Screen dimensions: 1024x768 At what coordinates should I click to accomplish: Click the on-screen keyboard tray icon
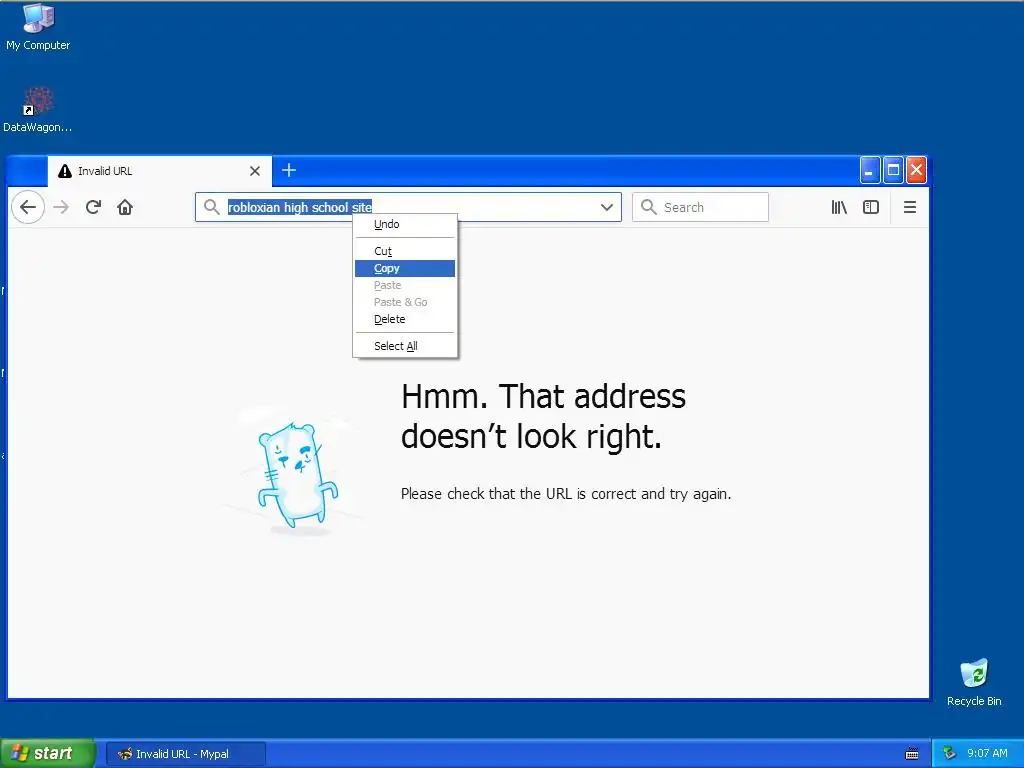(x=912, y=754)
